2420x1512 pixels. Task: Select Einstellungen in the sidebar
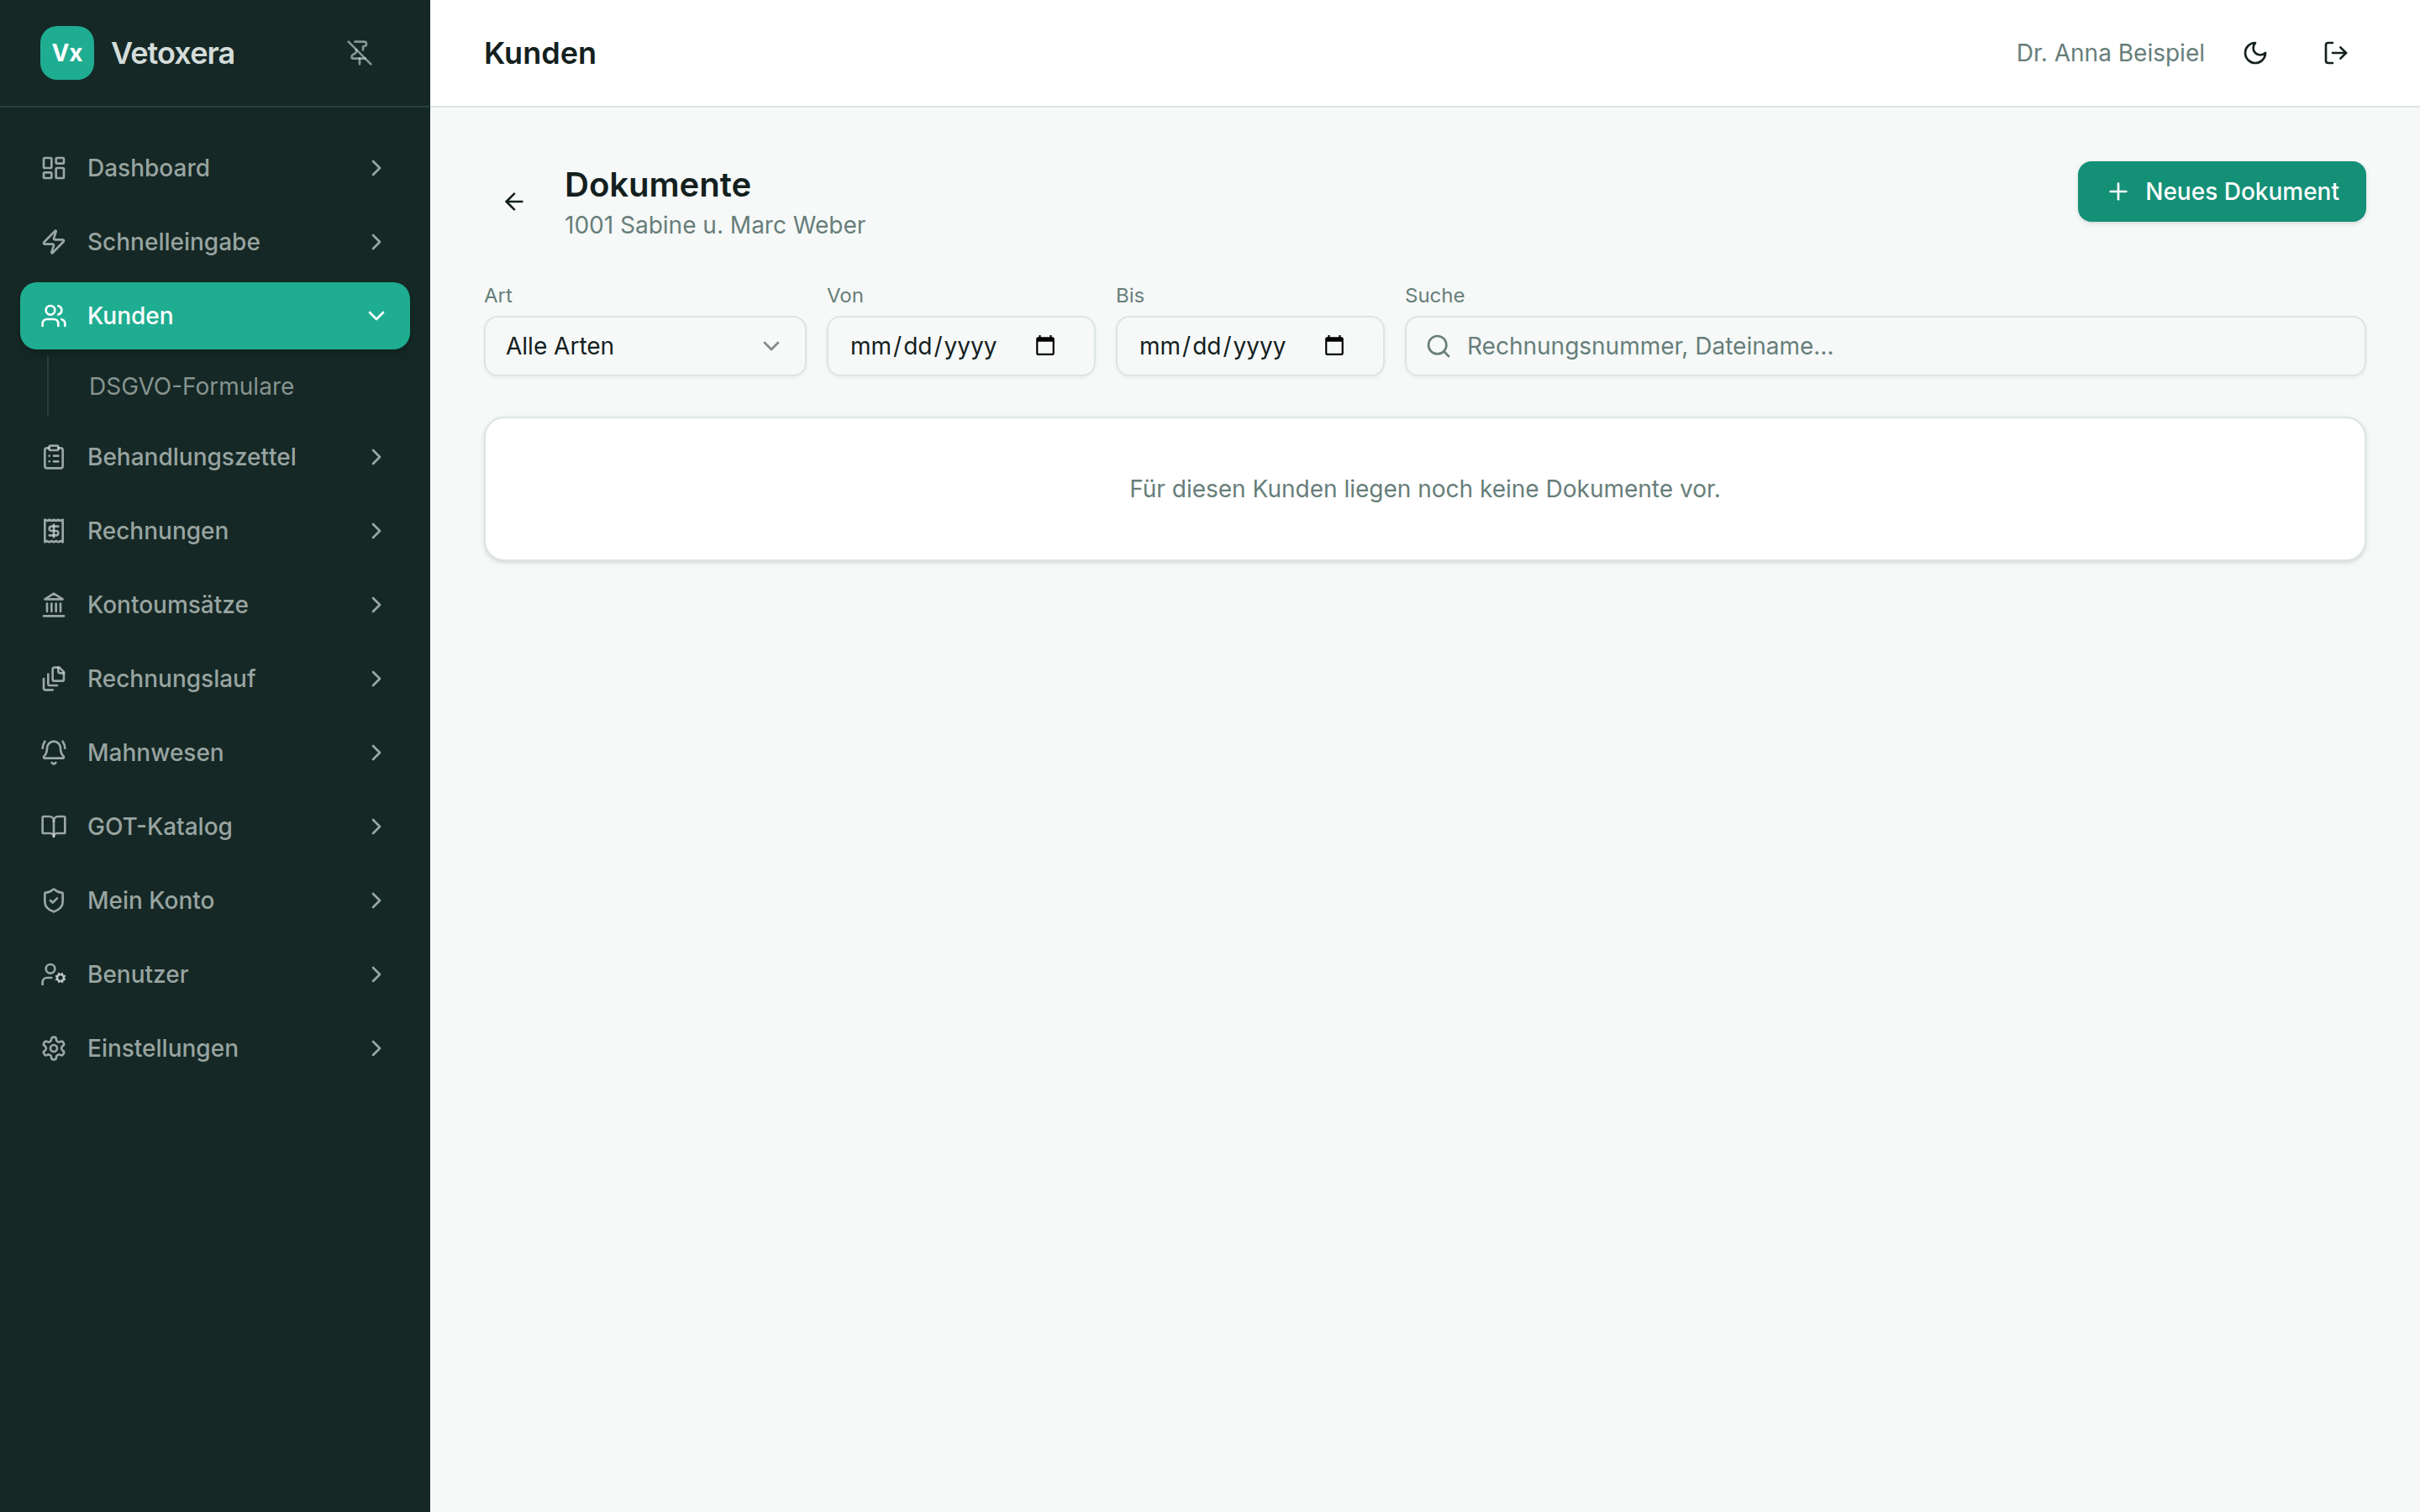(215, 1049)
